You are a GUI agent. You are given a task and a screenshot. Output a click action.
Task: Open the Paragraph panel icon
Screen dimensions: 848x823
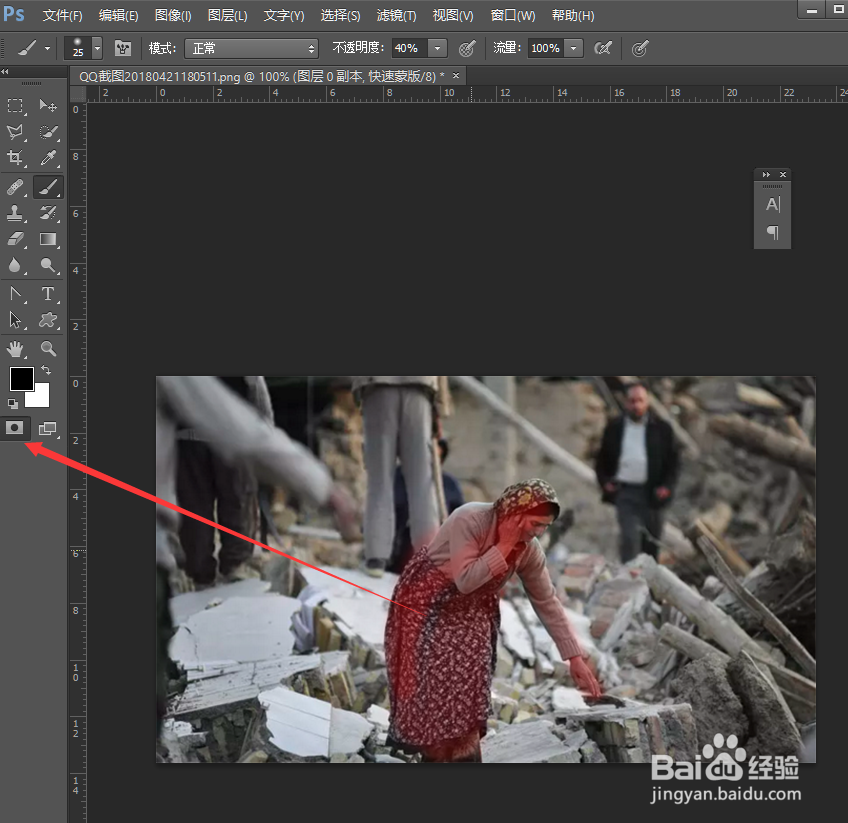coord(772,232)
